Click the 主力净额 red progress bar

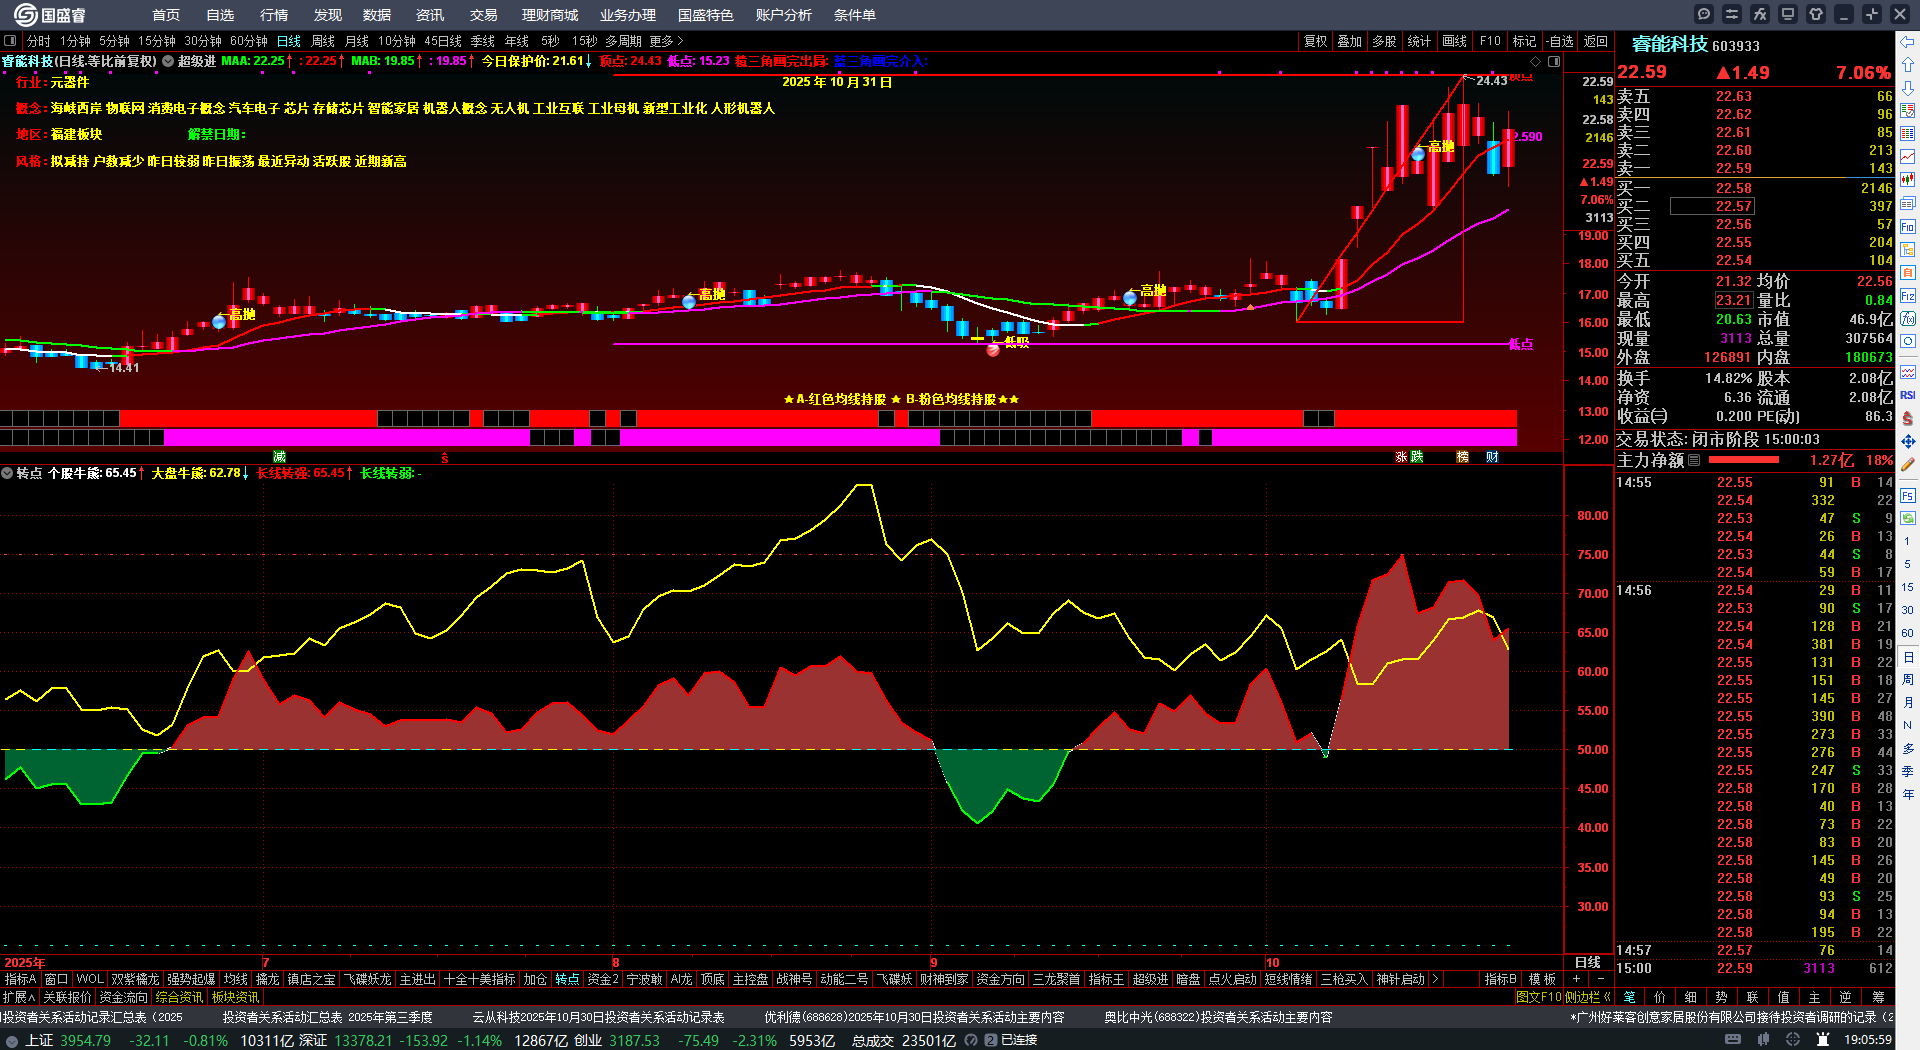1744,460
